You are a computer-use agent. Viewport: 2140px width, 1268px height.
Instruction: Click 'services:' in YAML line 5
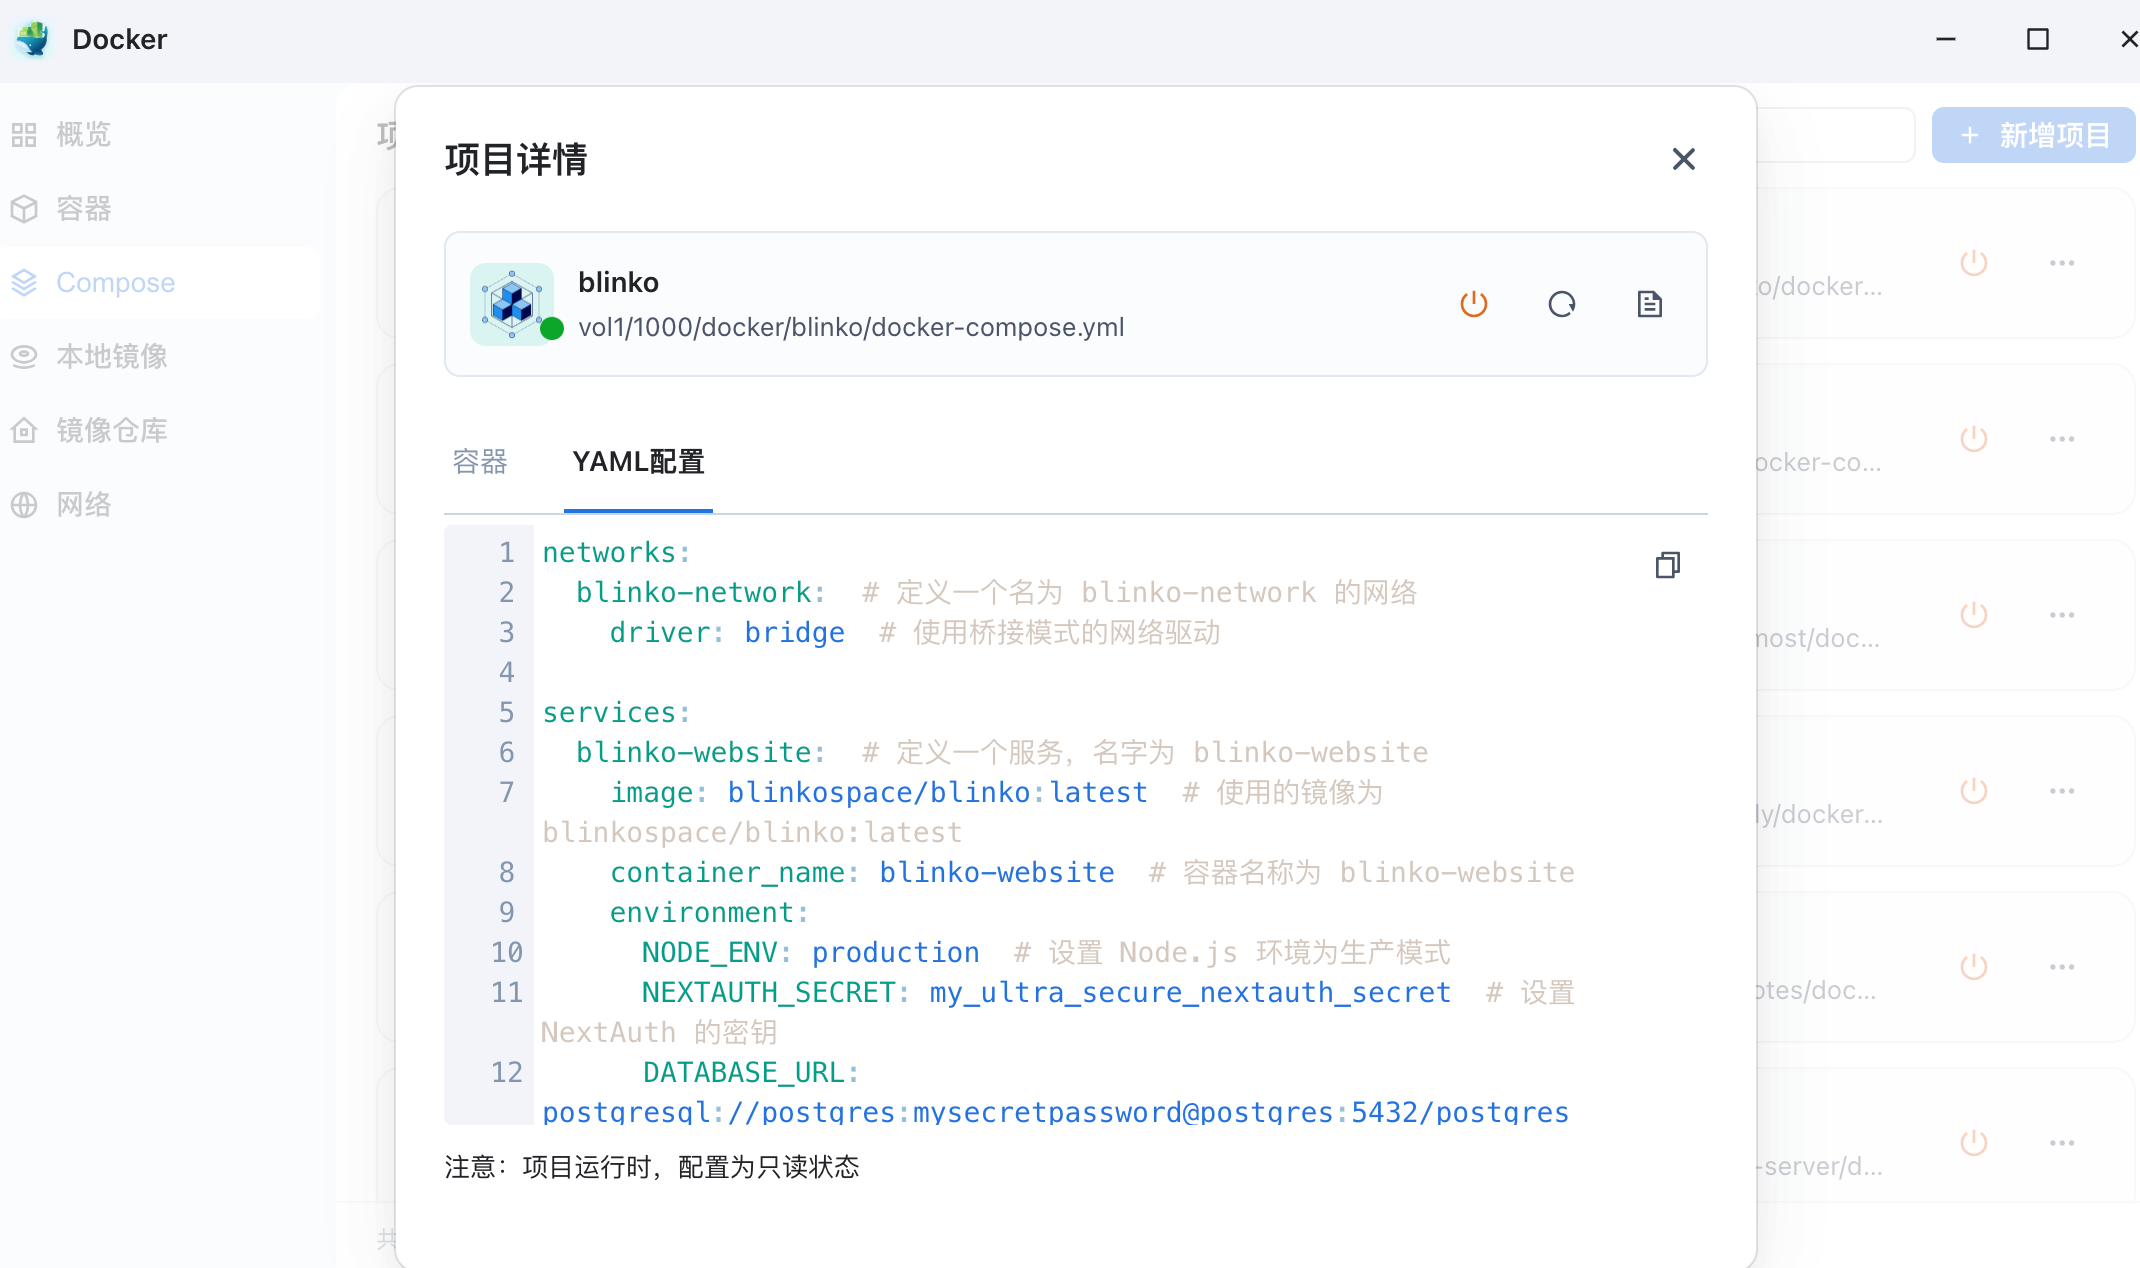point(617,712)
